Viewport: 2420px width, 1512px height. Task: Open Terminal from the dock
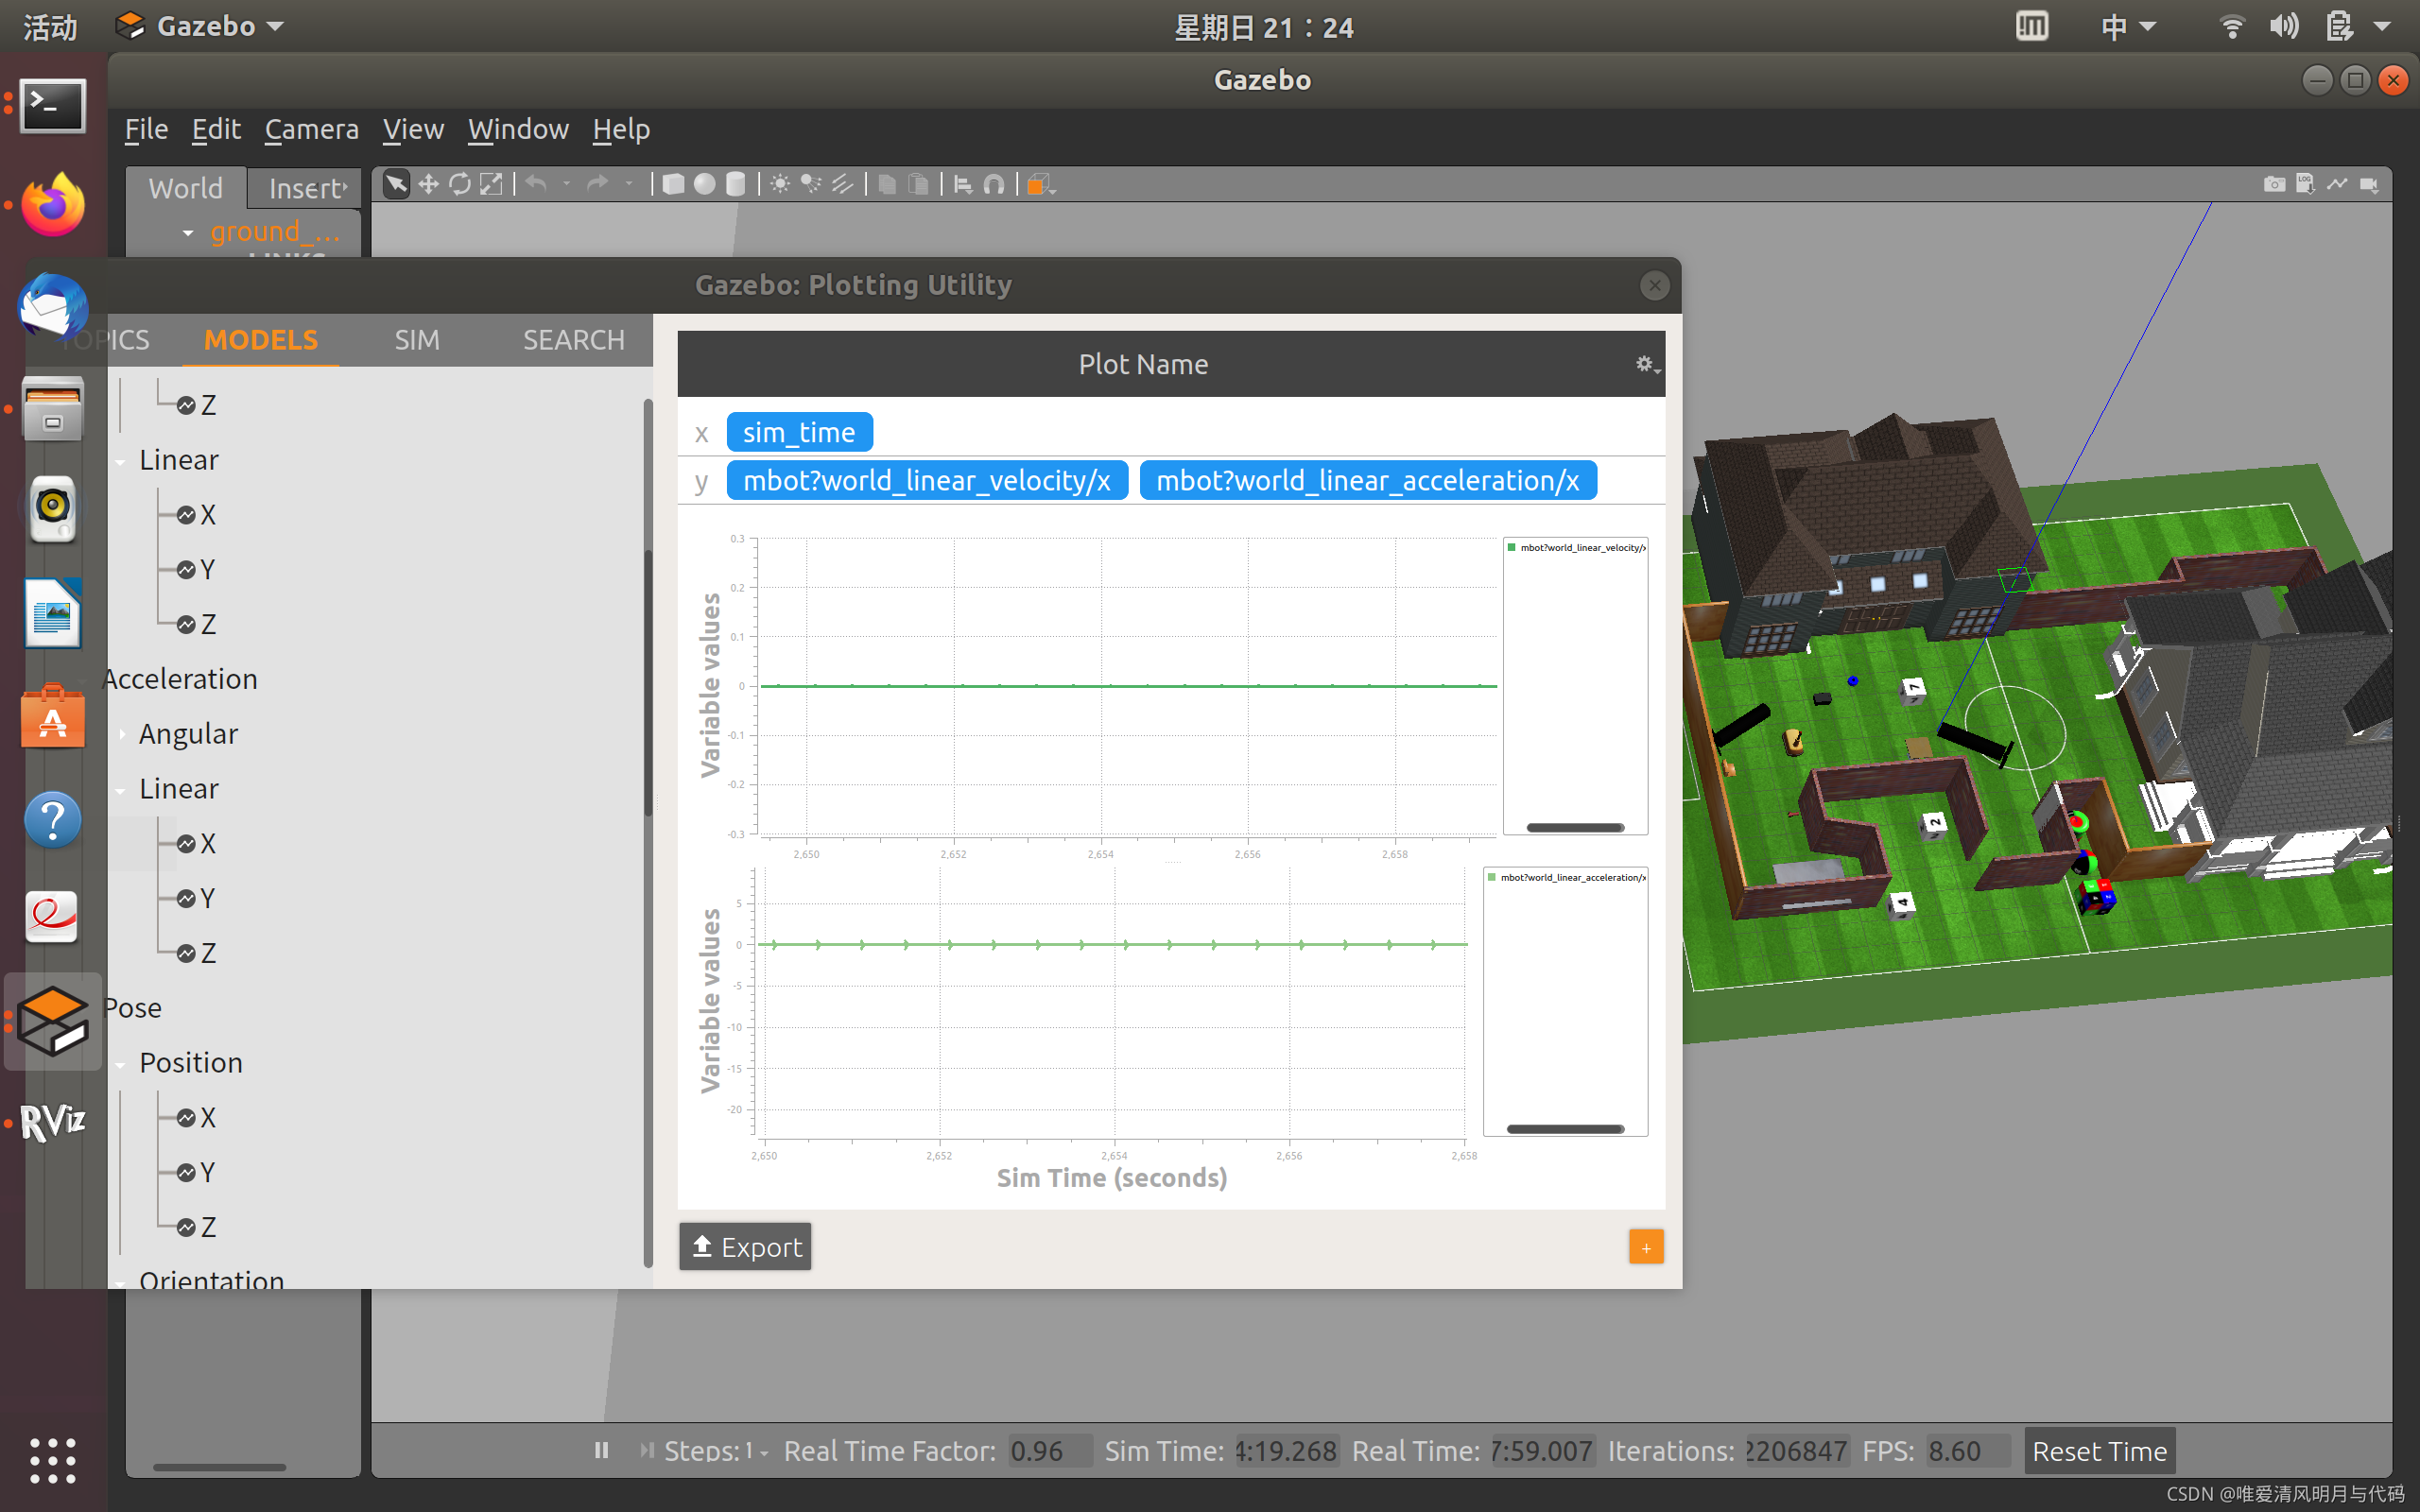[53, 104]
